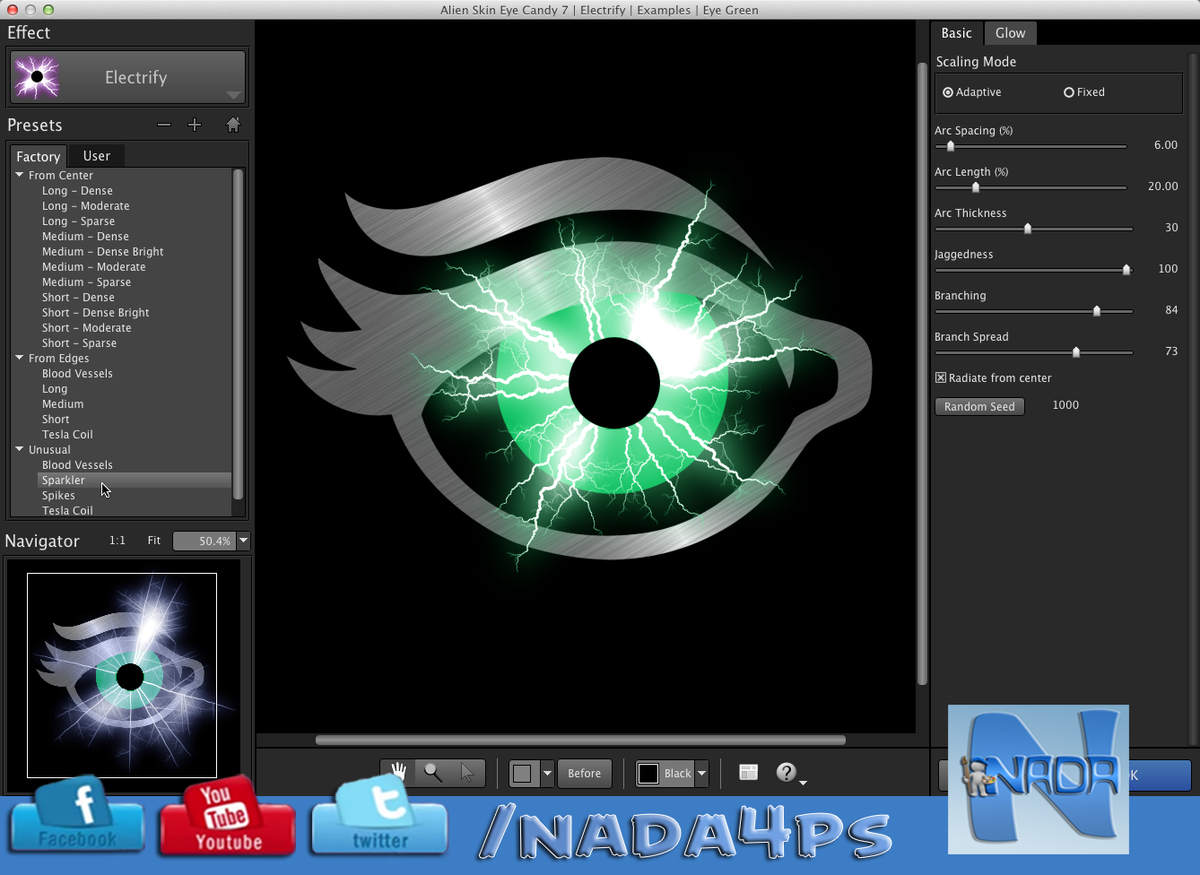The height and width of the screenshot is (875, 1200).
Task: Click the home icon in Presets
Action: point(233,125)
